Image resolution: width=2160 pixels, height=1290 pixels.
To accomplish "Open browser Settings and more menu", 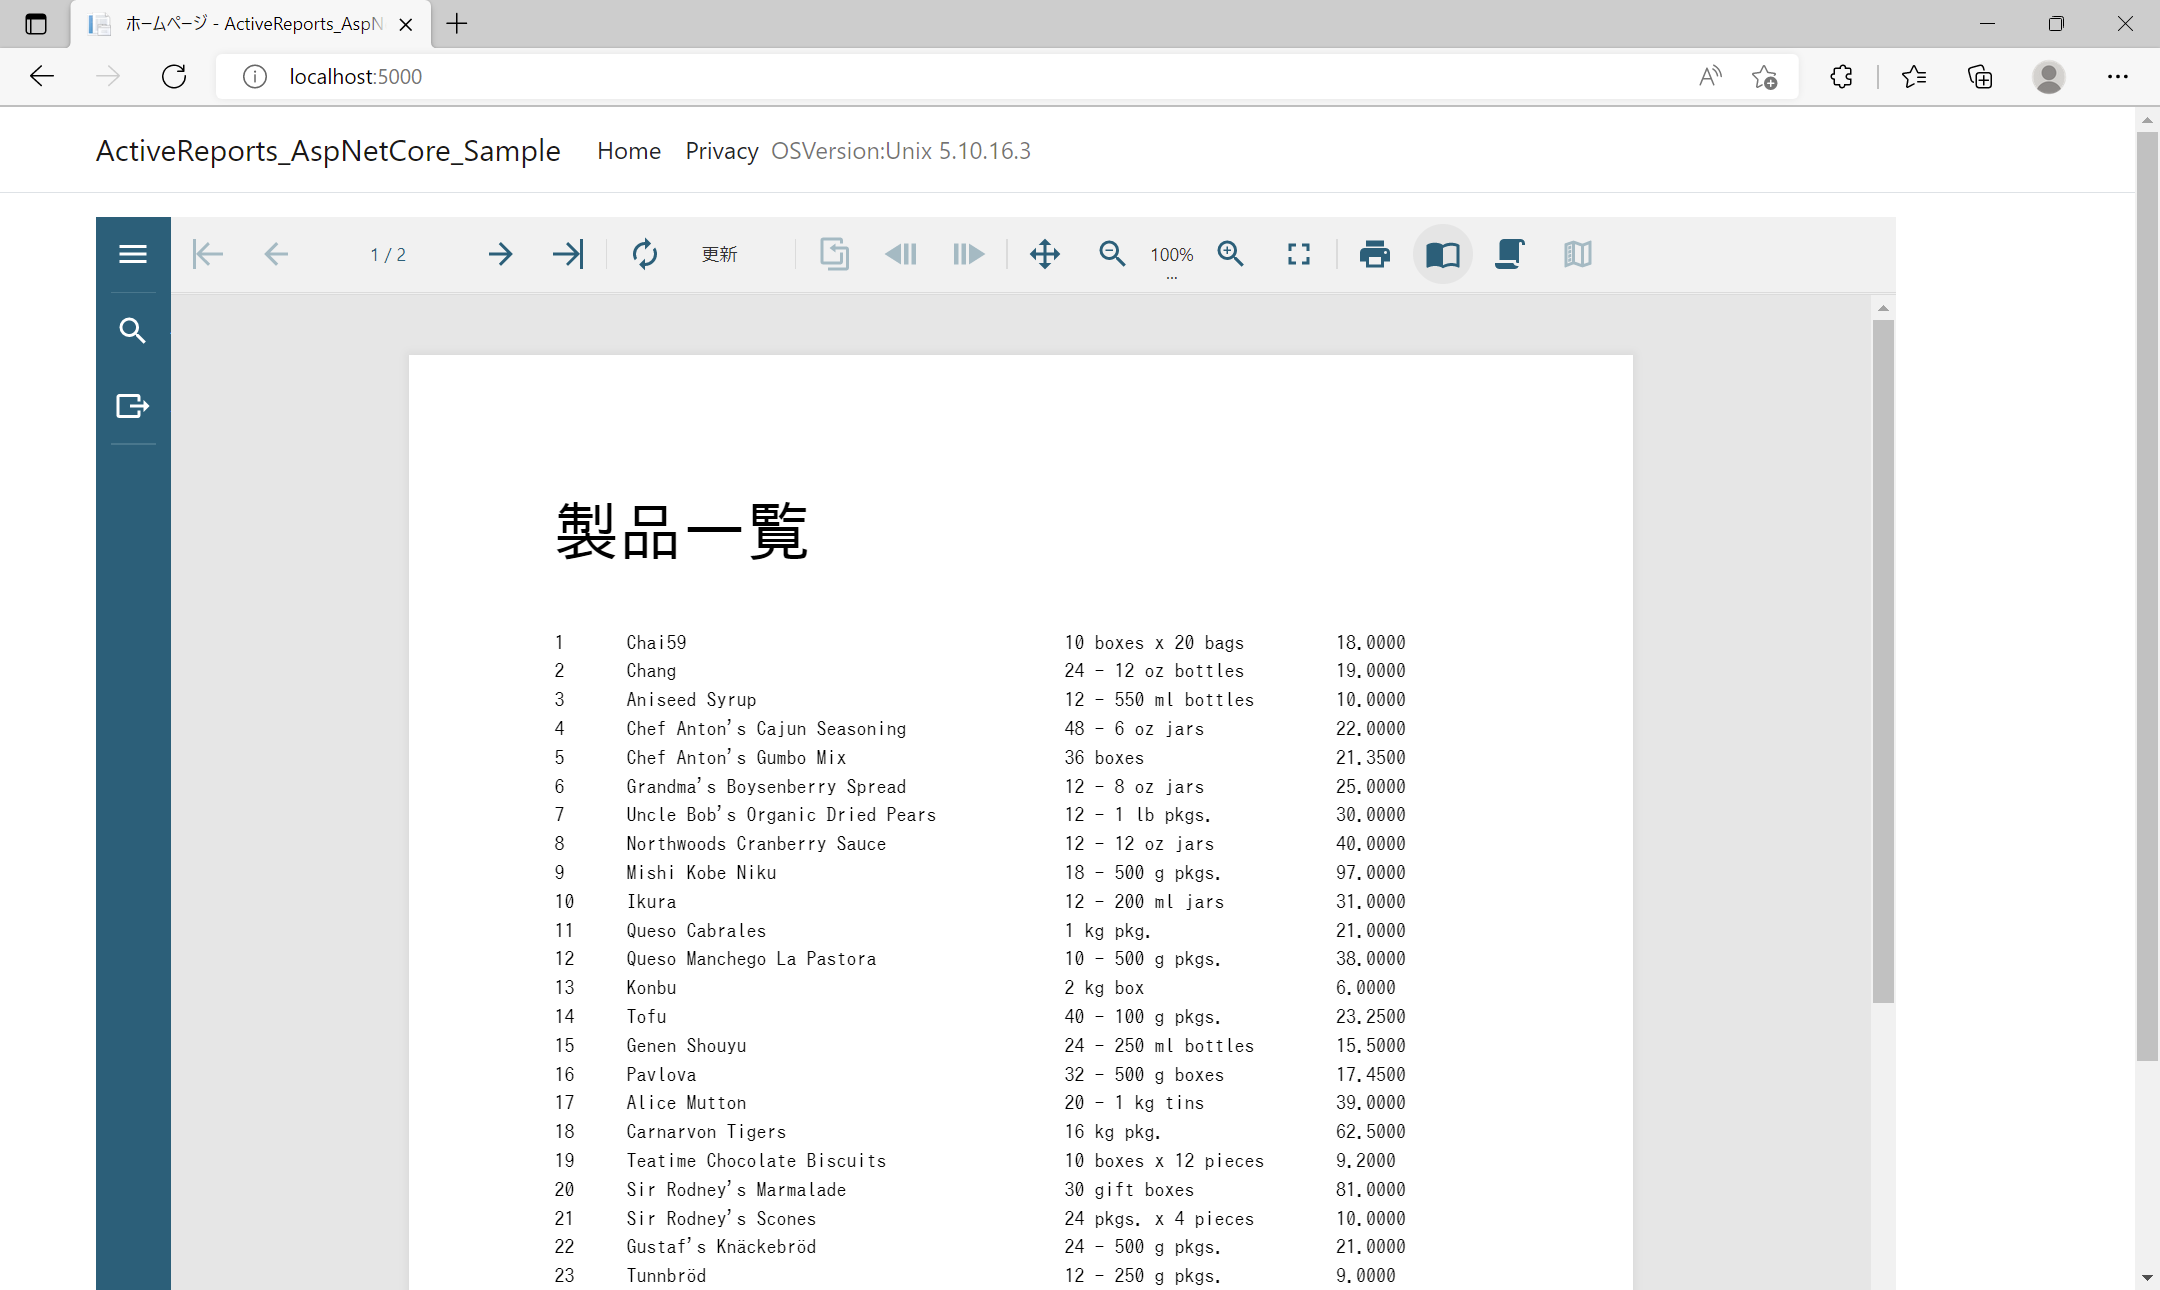I will click(x=2118, y=77).
